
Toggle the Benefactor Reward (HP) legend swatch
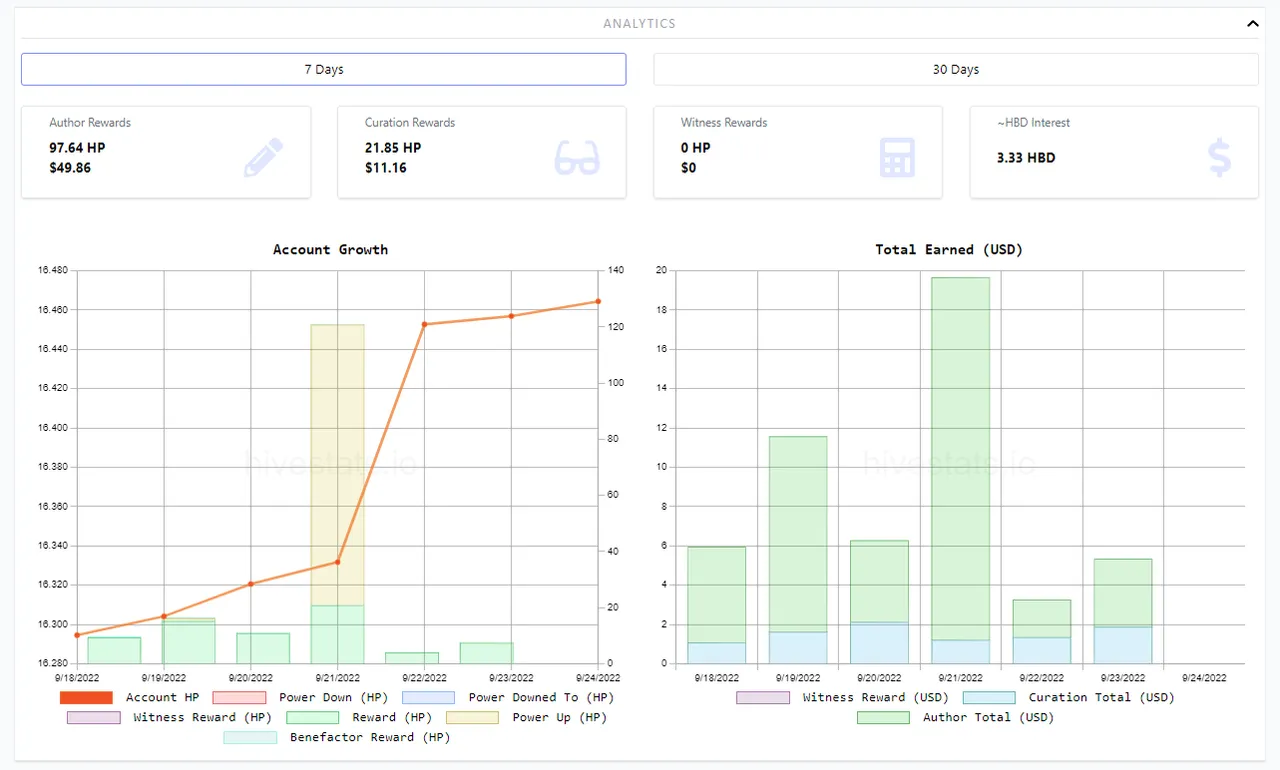[249, 737]
